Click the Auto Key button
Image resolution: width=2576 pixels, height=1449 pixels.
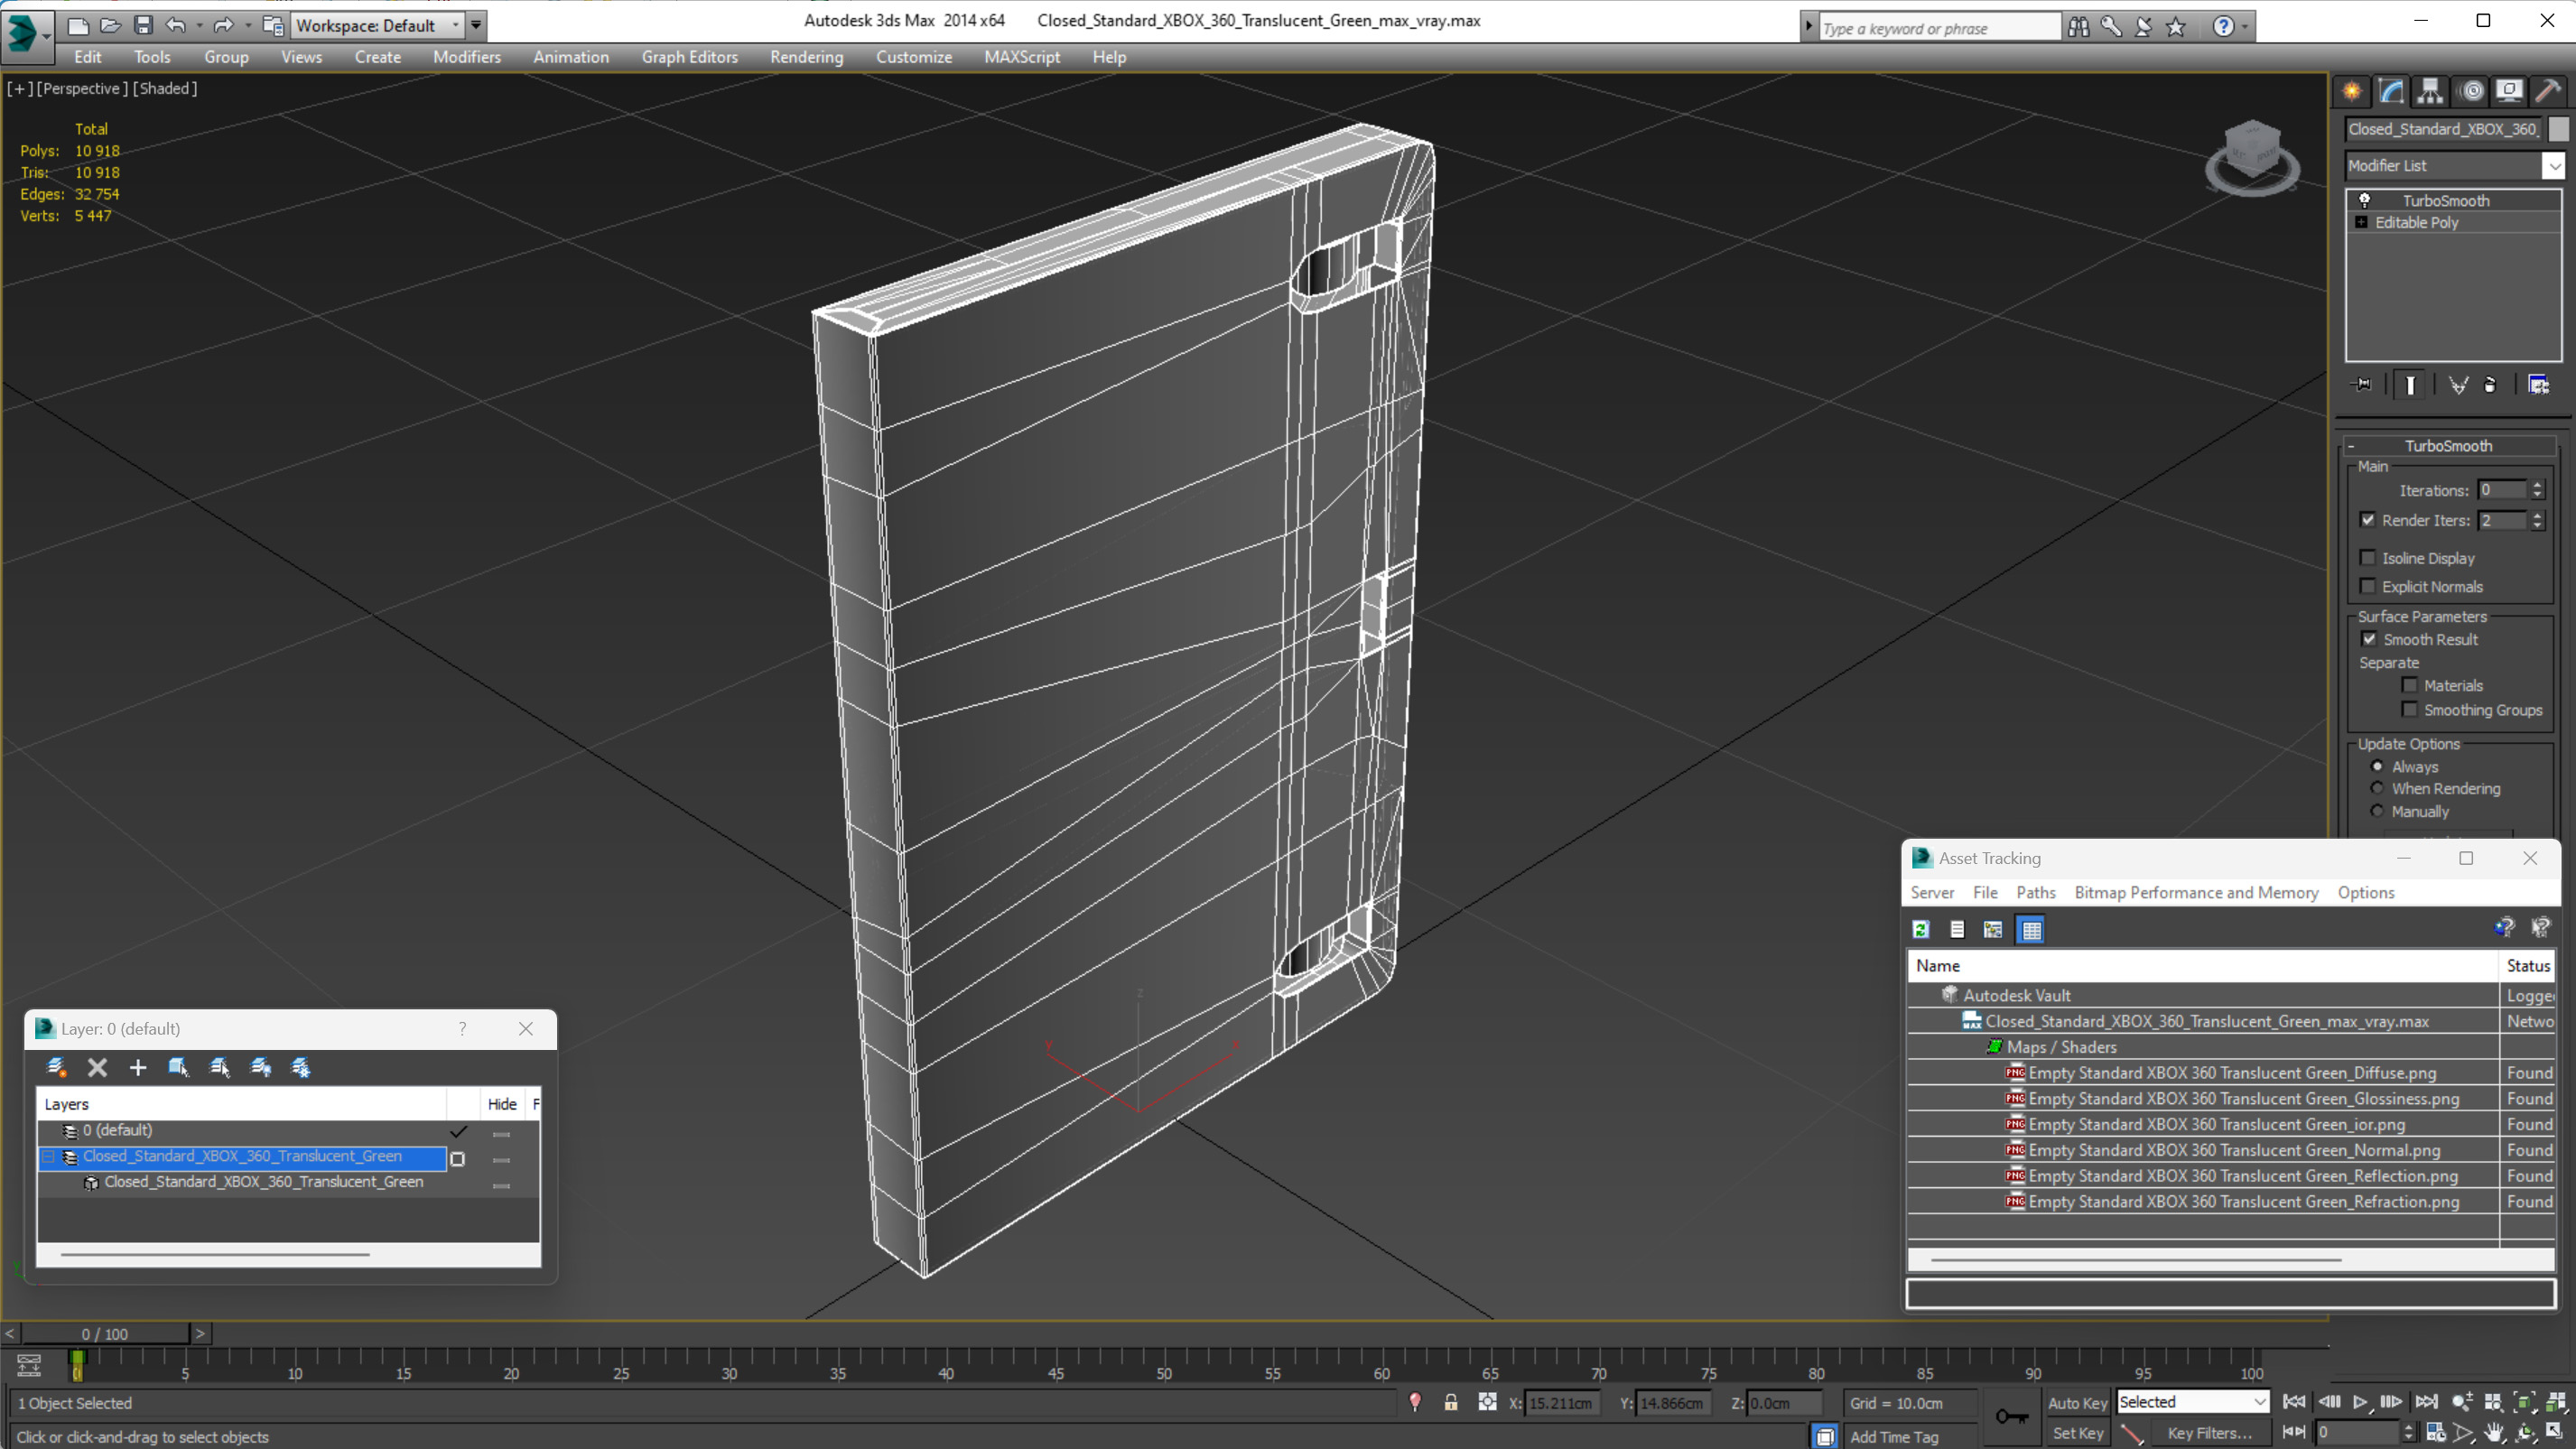point(2077,1402)
